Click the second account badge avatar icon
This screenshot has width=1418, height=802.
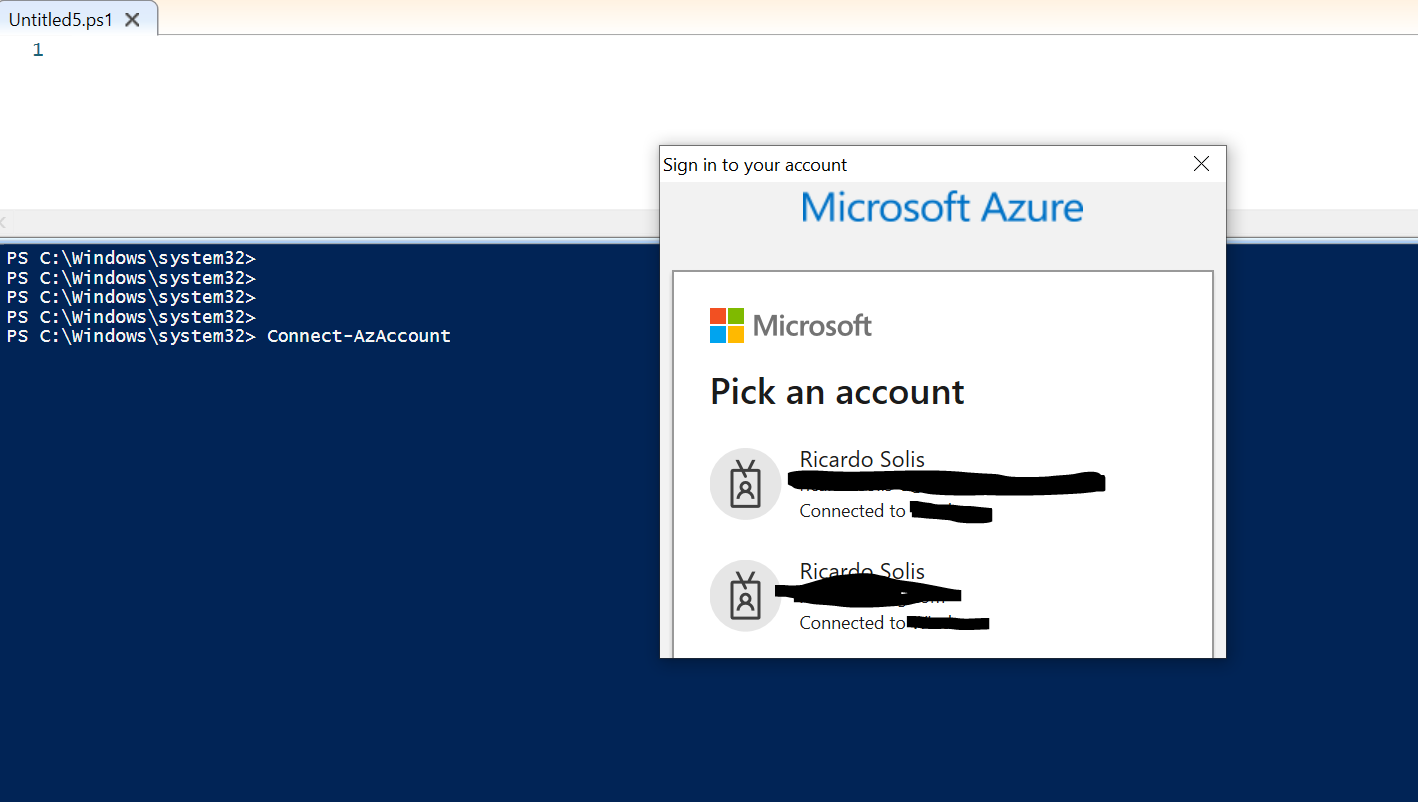pyautogui.click(x=745, y=596)
